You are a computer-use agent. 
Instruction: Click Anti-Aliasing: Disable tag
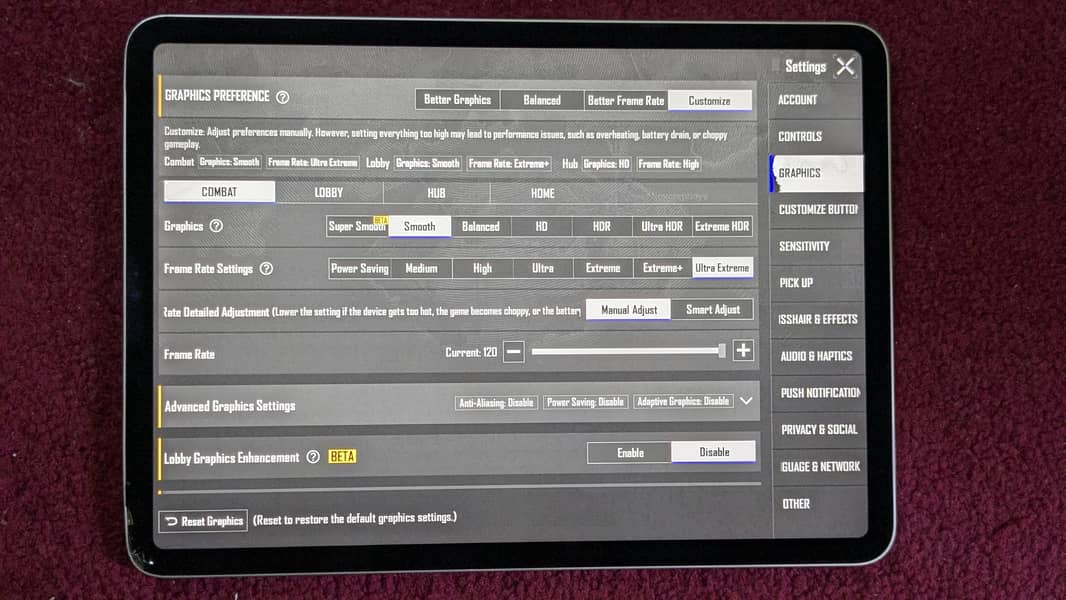[x=496, y=403]
